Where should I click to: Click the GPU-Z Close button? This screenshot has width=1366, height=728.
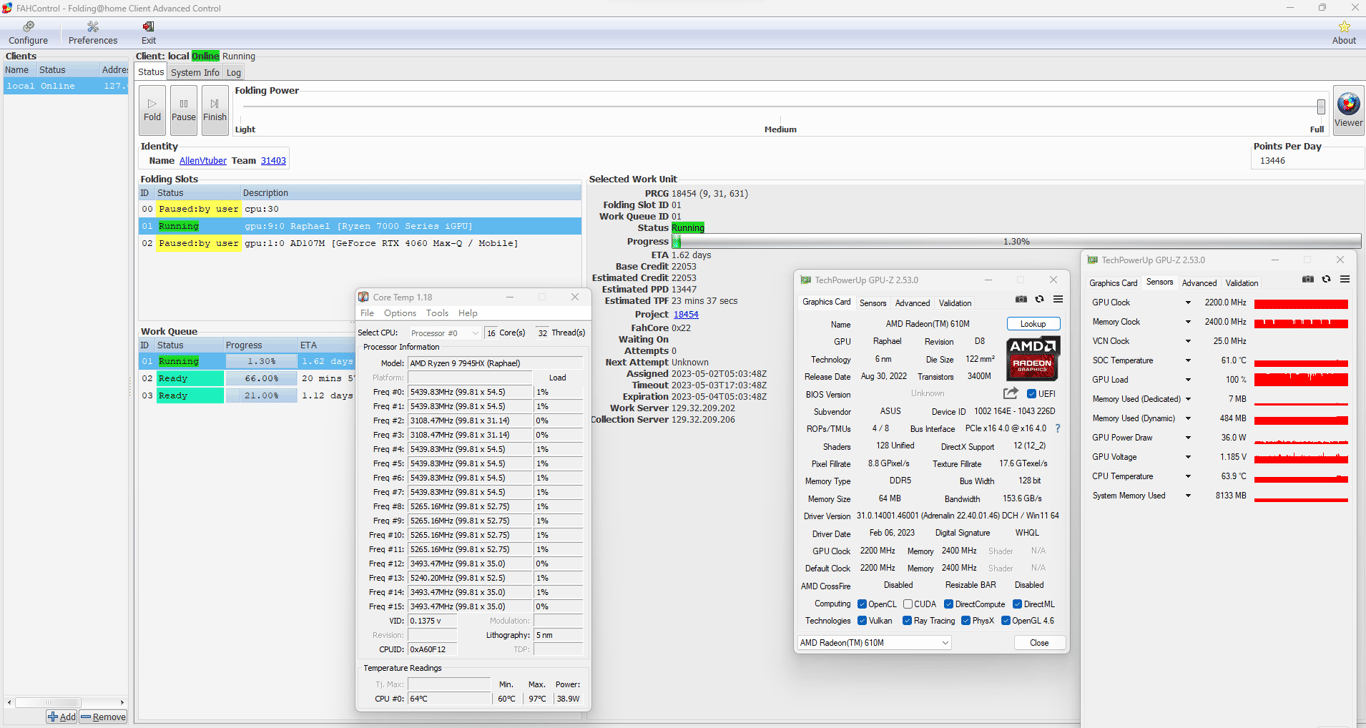[x=1039, y=643]
